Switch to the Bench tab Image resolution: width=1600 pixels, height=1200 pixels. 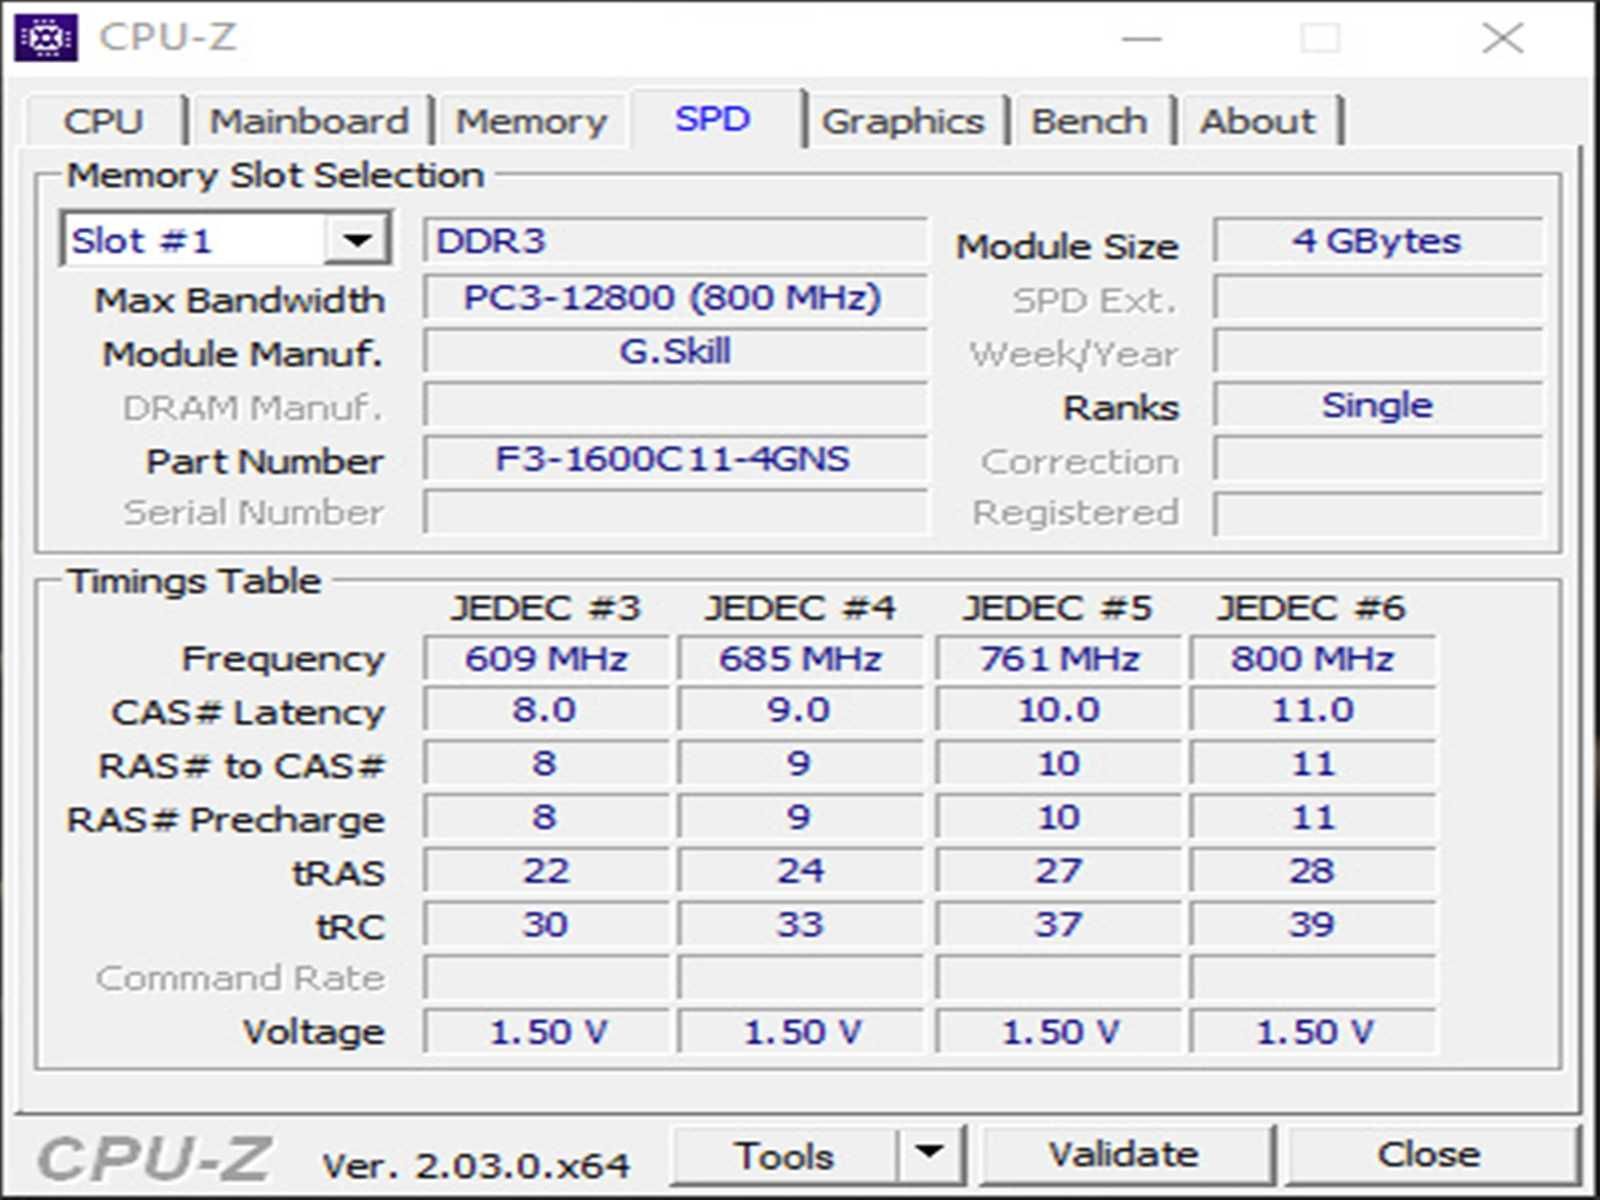[1089, 121]
